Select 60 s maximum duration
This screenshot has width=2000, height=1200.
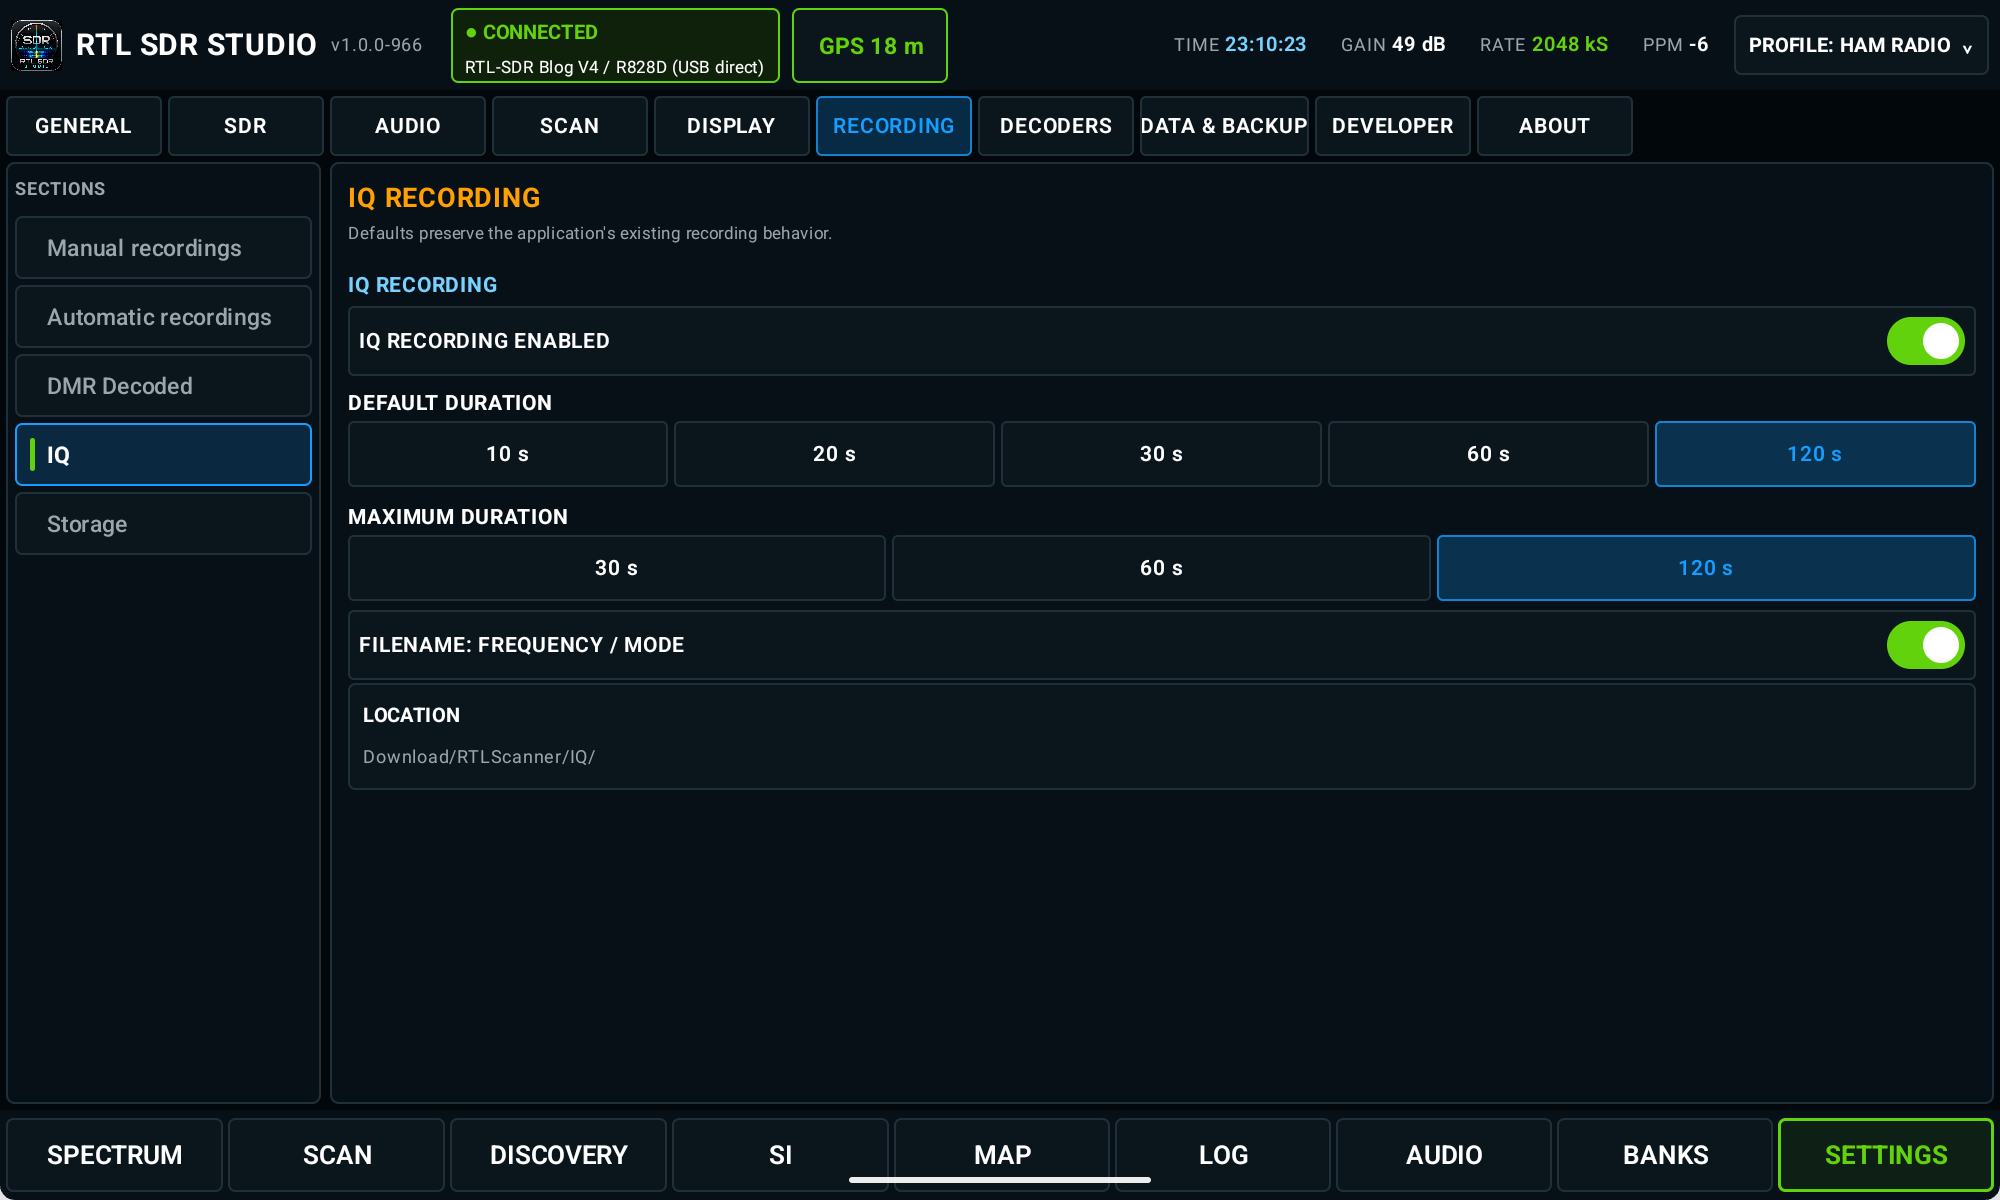(1161, 568)
